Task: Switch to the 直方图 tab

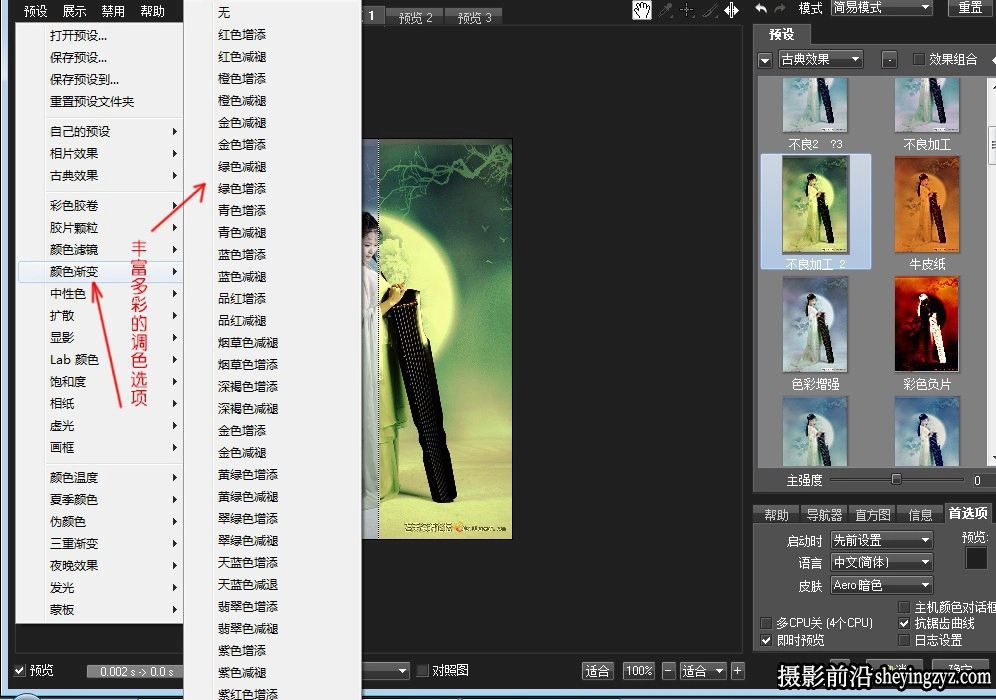Action: pos(873,515)
